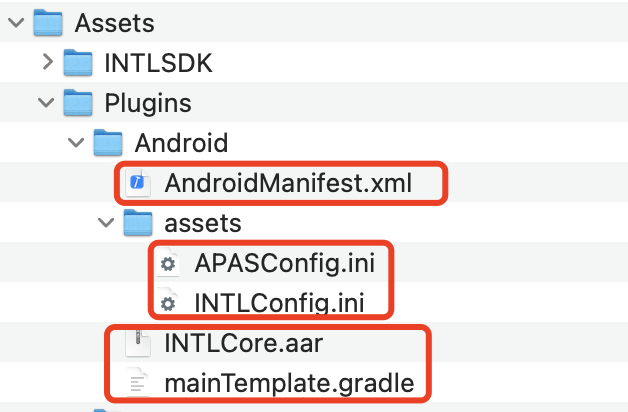Viewport: 628px width, 412px height.
Task: Collapse the Plugins folder
Action: pos(45,103)
